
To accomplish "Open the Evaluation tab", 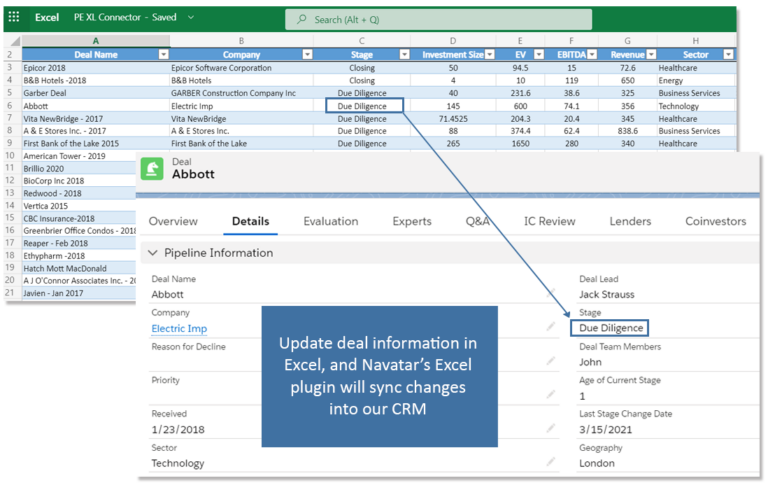I will (x=331, y=221).
